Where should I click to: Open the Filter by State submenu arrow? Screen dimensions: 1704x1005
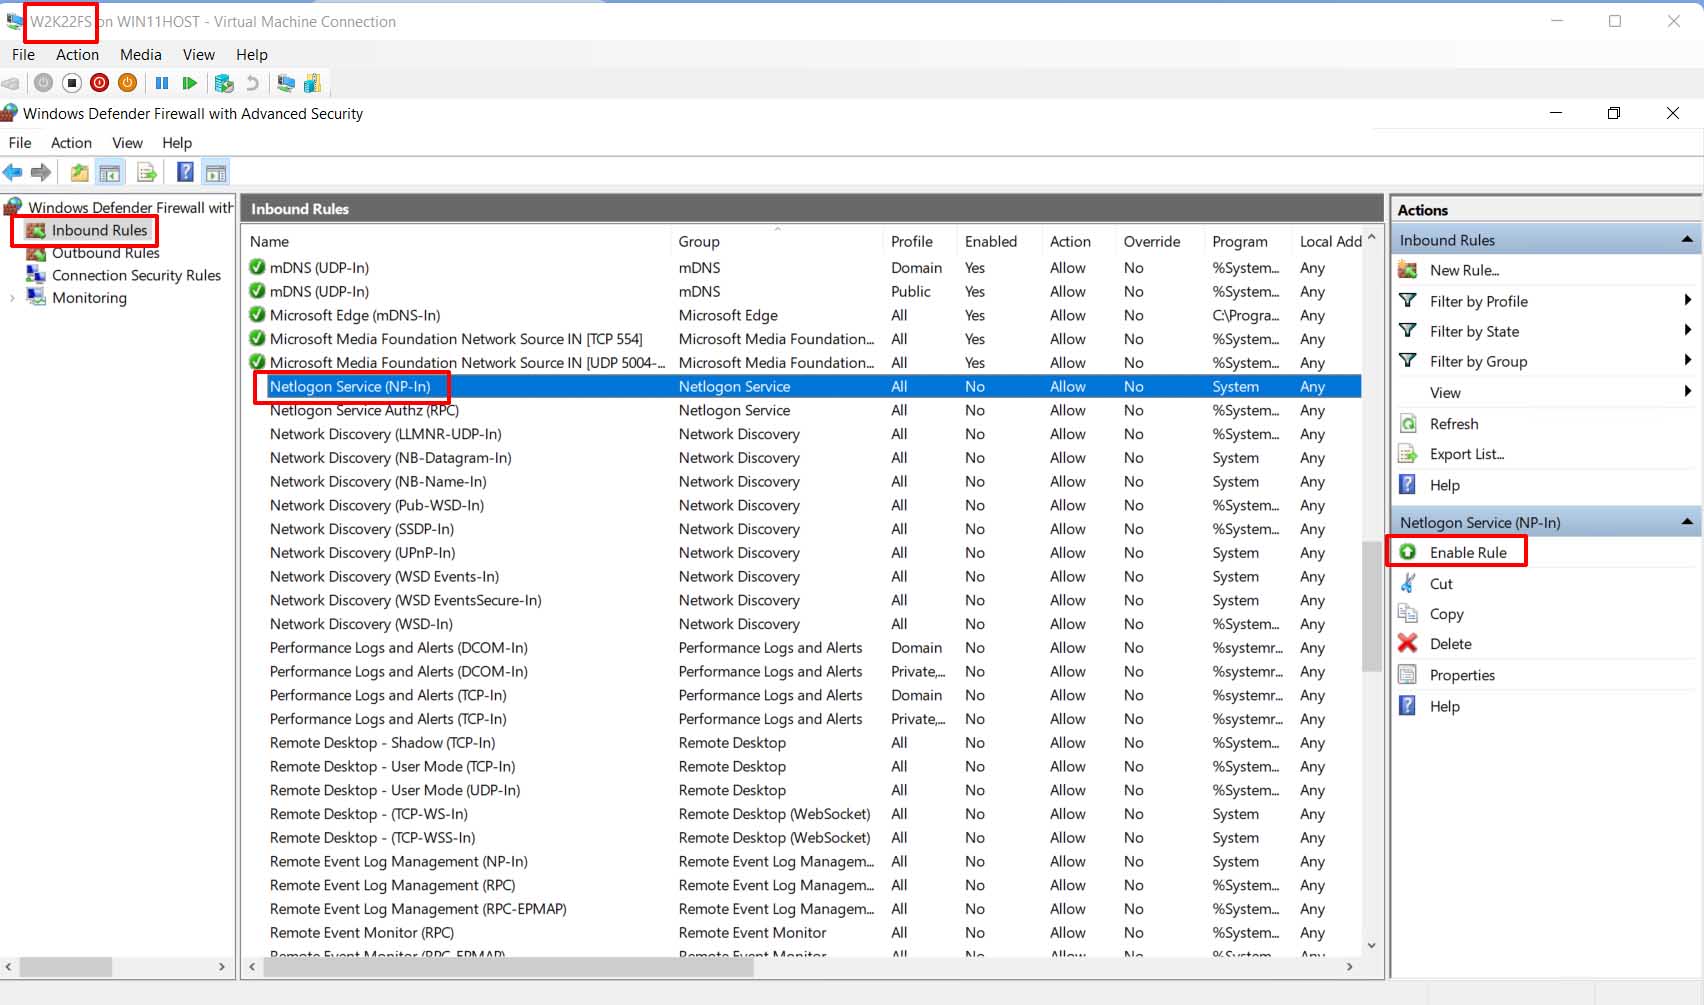click(1687, 330)
